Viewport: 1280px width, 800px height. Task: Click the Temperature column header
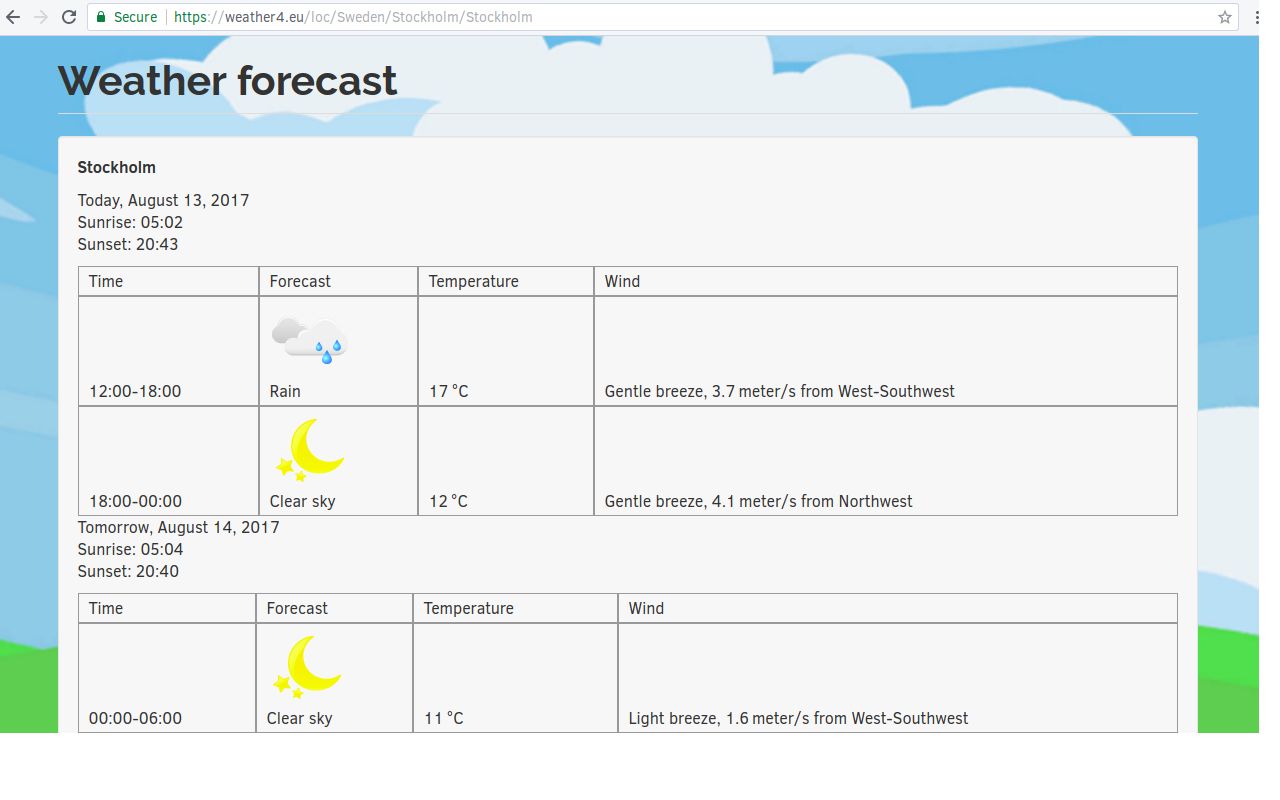472,281
